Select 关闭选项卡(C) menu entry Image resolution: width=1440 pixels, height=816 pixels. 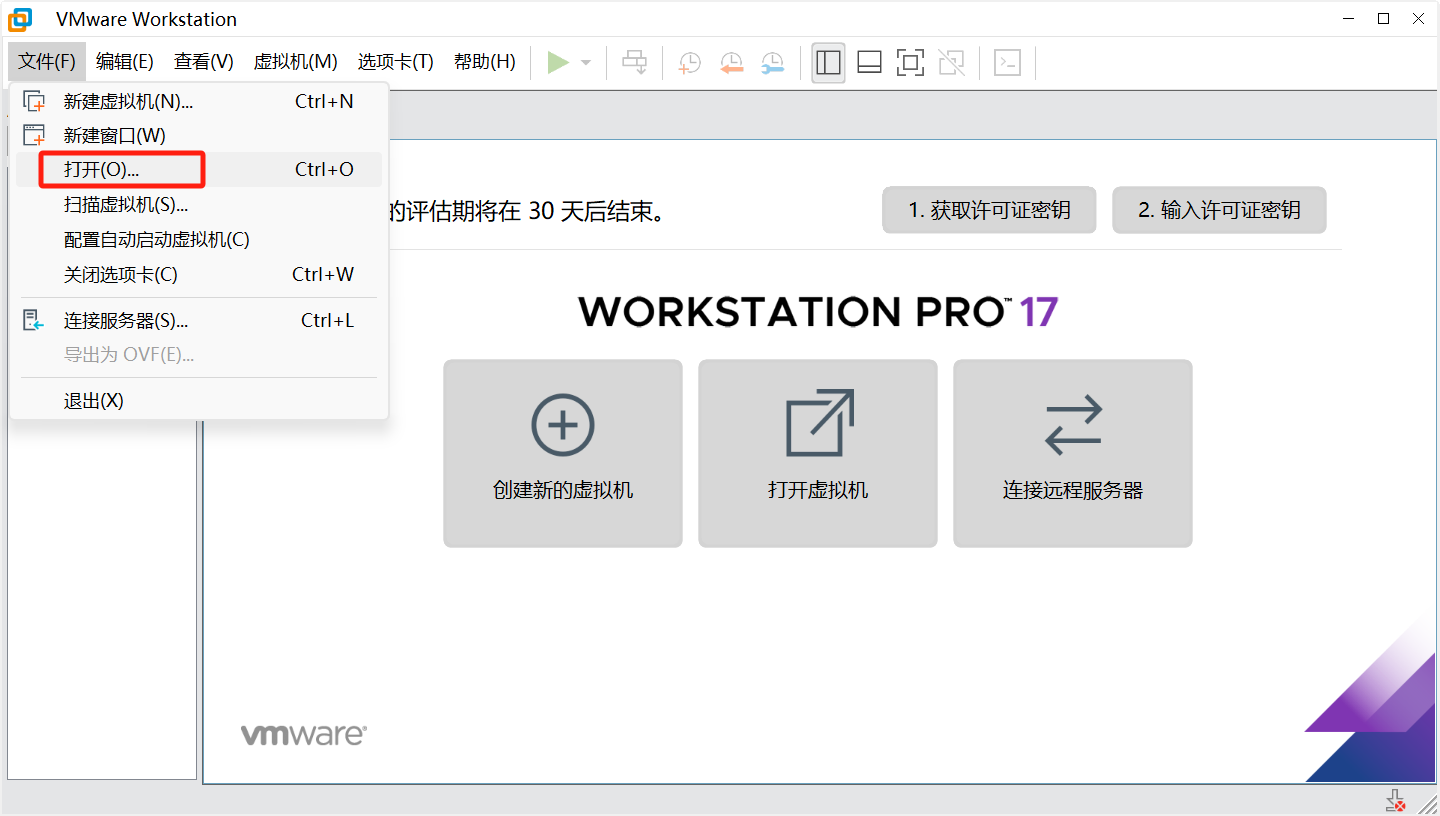point(199,274)
